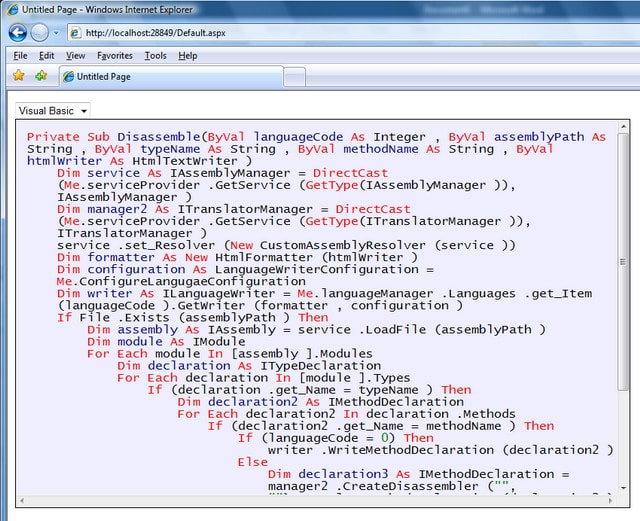Click 'HtmlTextWriter' in the code

184,161
